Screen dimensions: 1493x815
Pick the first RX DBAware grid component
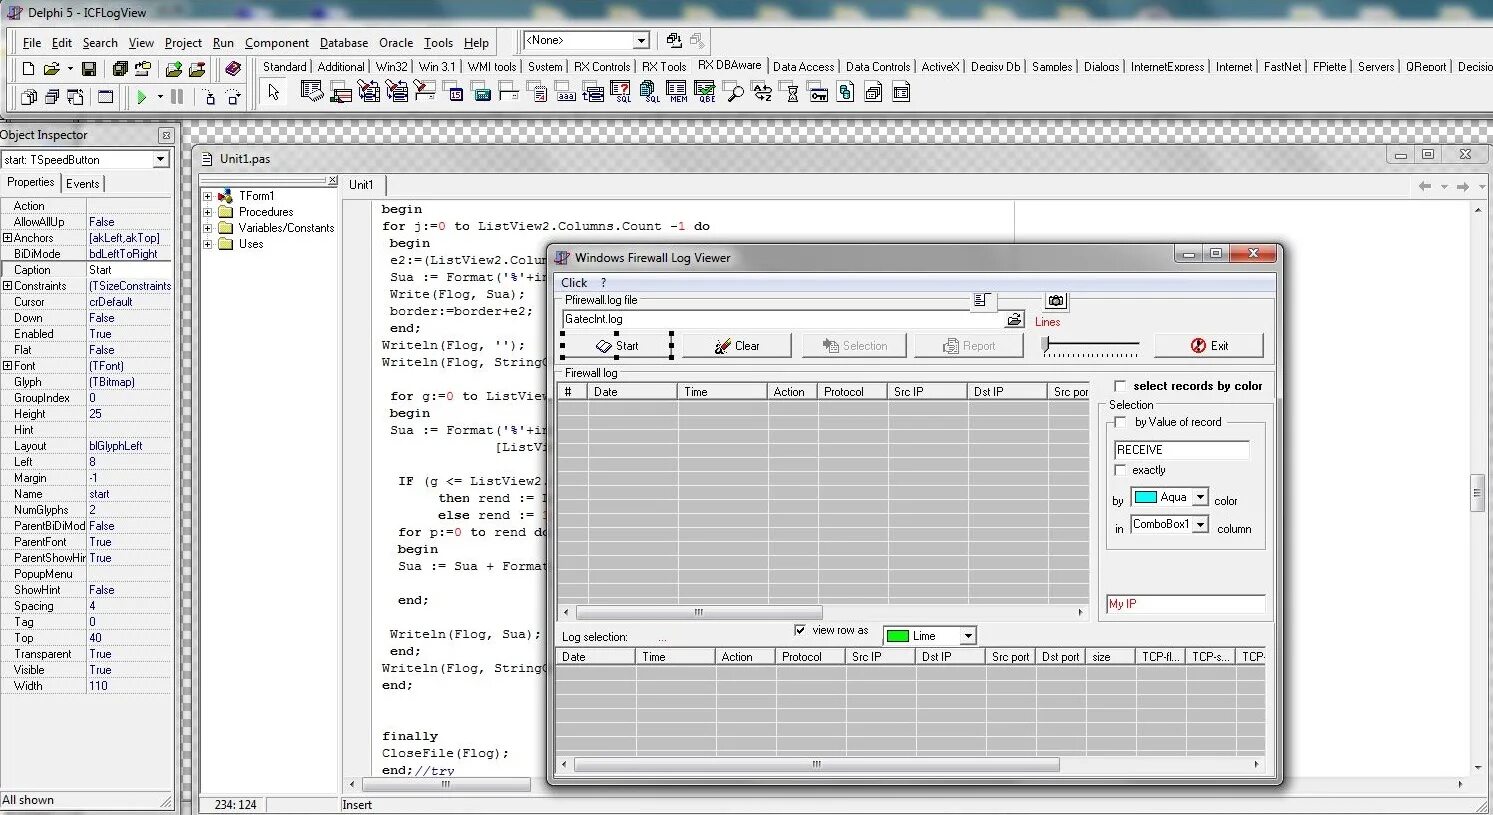point(312,92)
